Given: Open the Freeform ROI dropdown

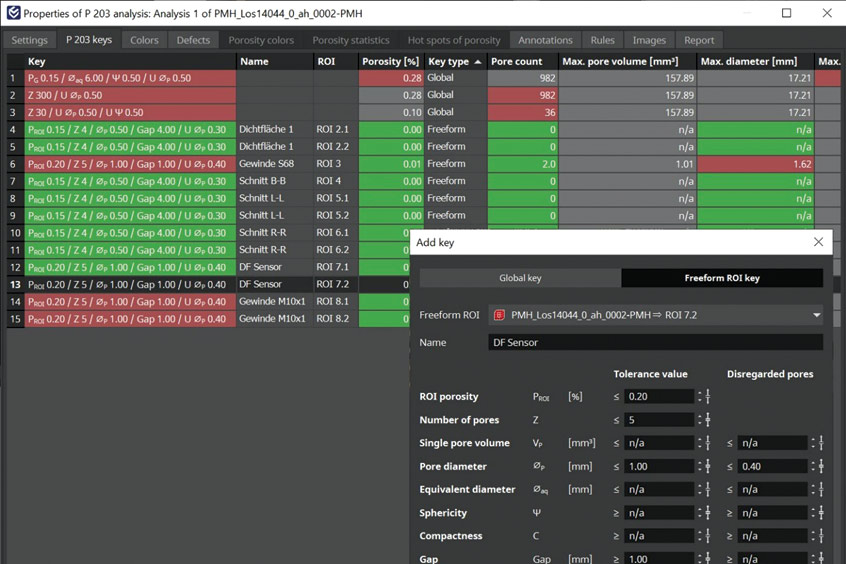Looking at the screenshot, I should (x=816, y=315).
